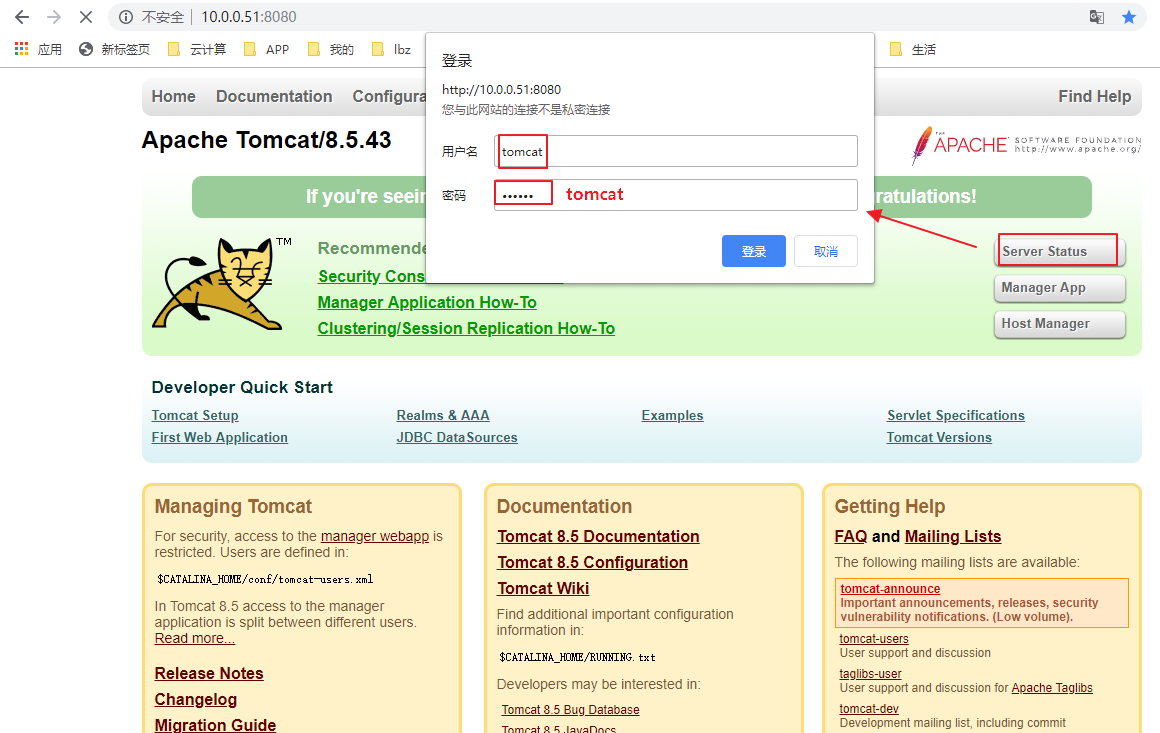Open the Tomcat Setup link
1160x733 pixels.
click(195, 416)
